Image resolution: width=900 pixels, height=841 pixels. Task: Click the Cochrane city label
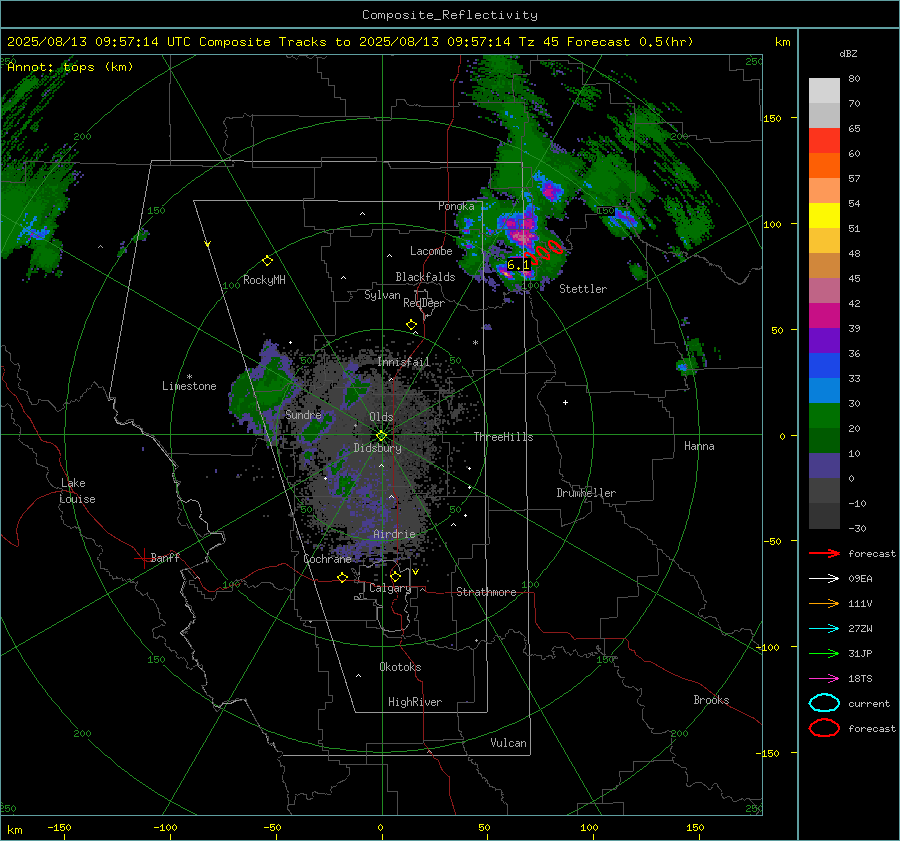click(x=327, y=559)
